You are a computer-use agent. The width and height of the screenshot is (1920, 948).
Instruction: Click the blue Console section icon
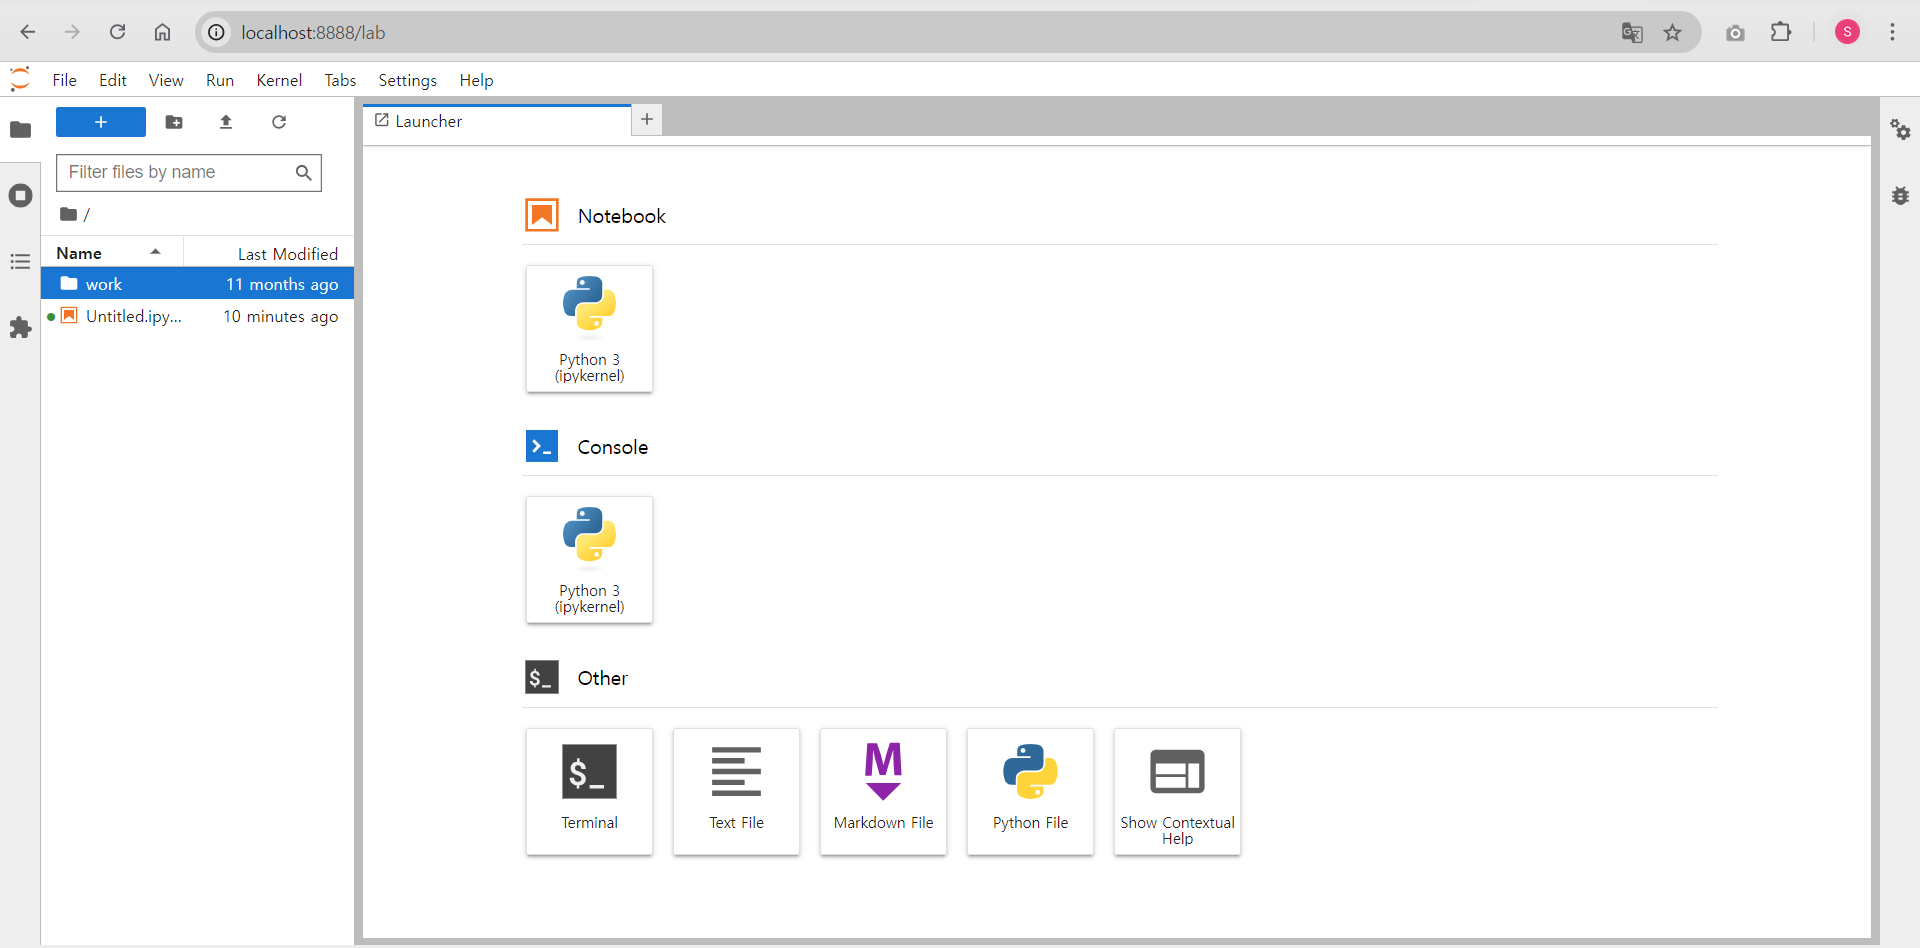(542, 446)
